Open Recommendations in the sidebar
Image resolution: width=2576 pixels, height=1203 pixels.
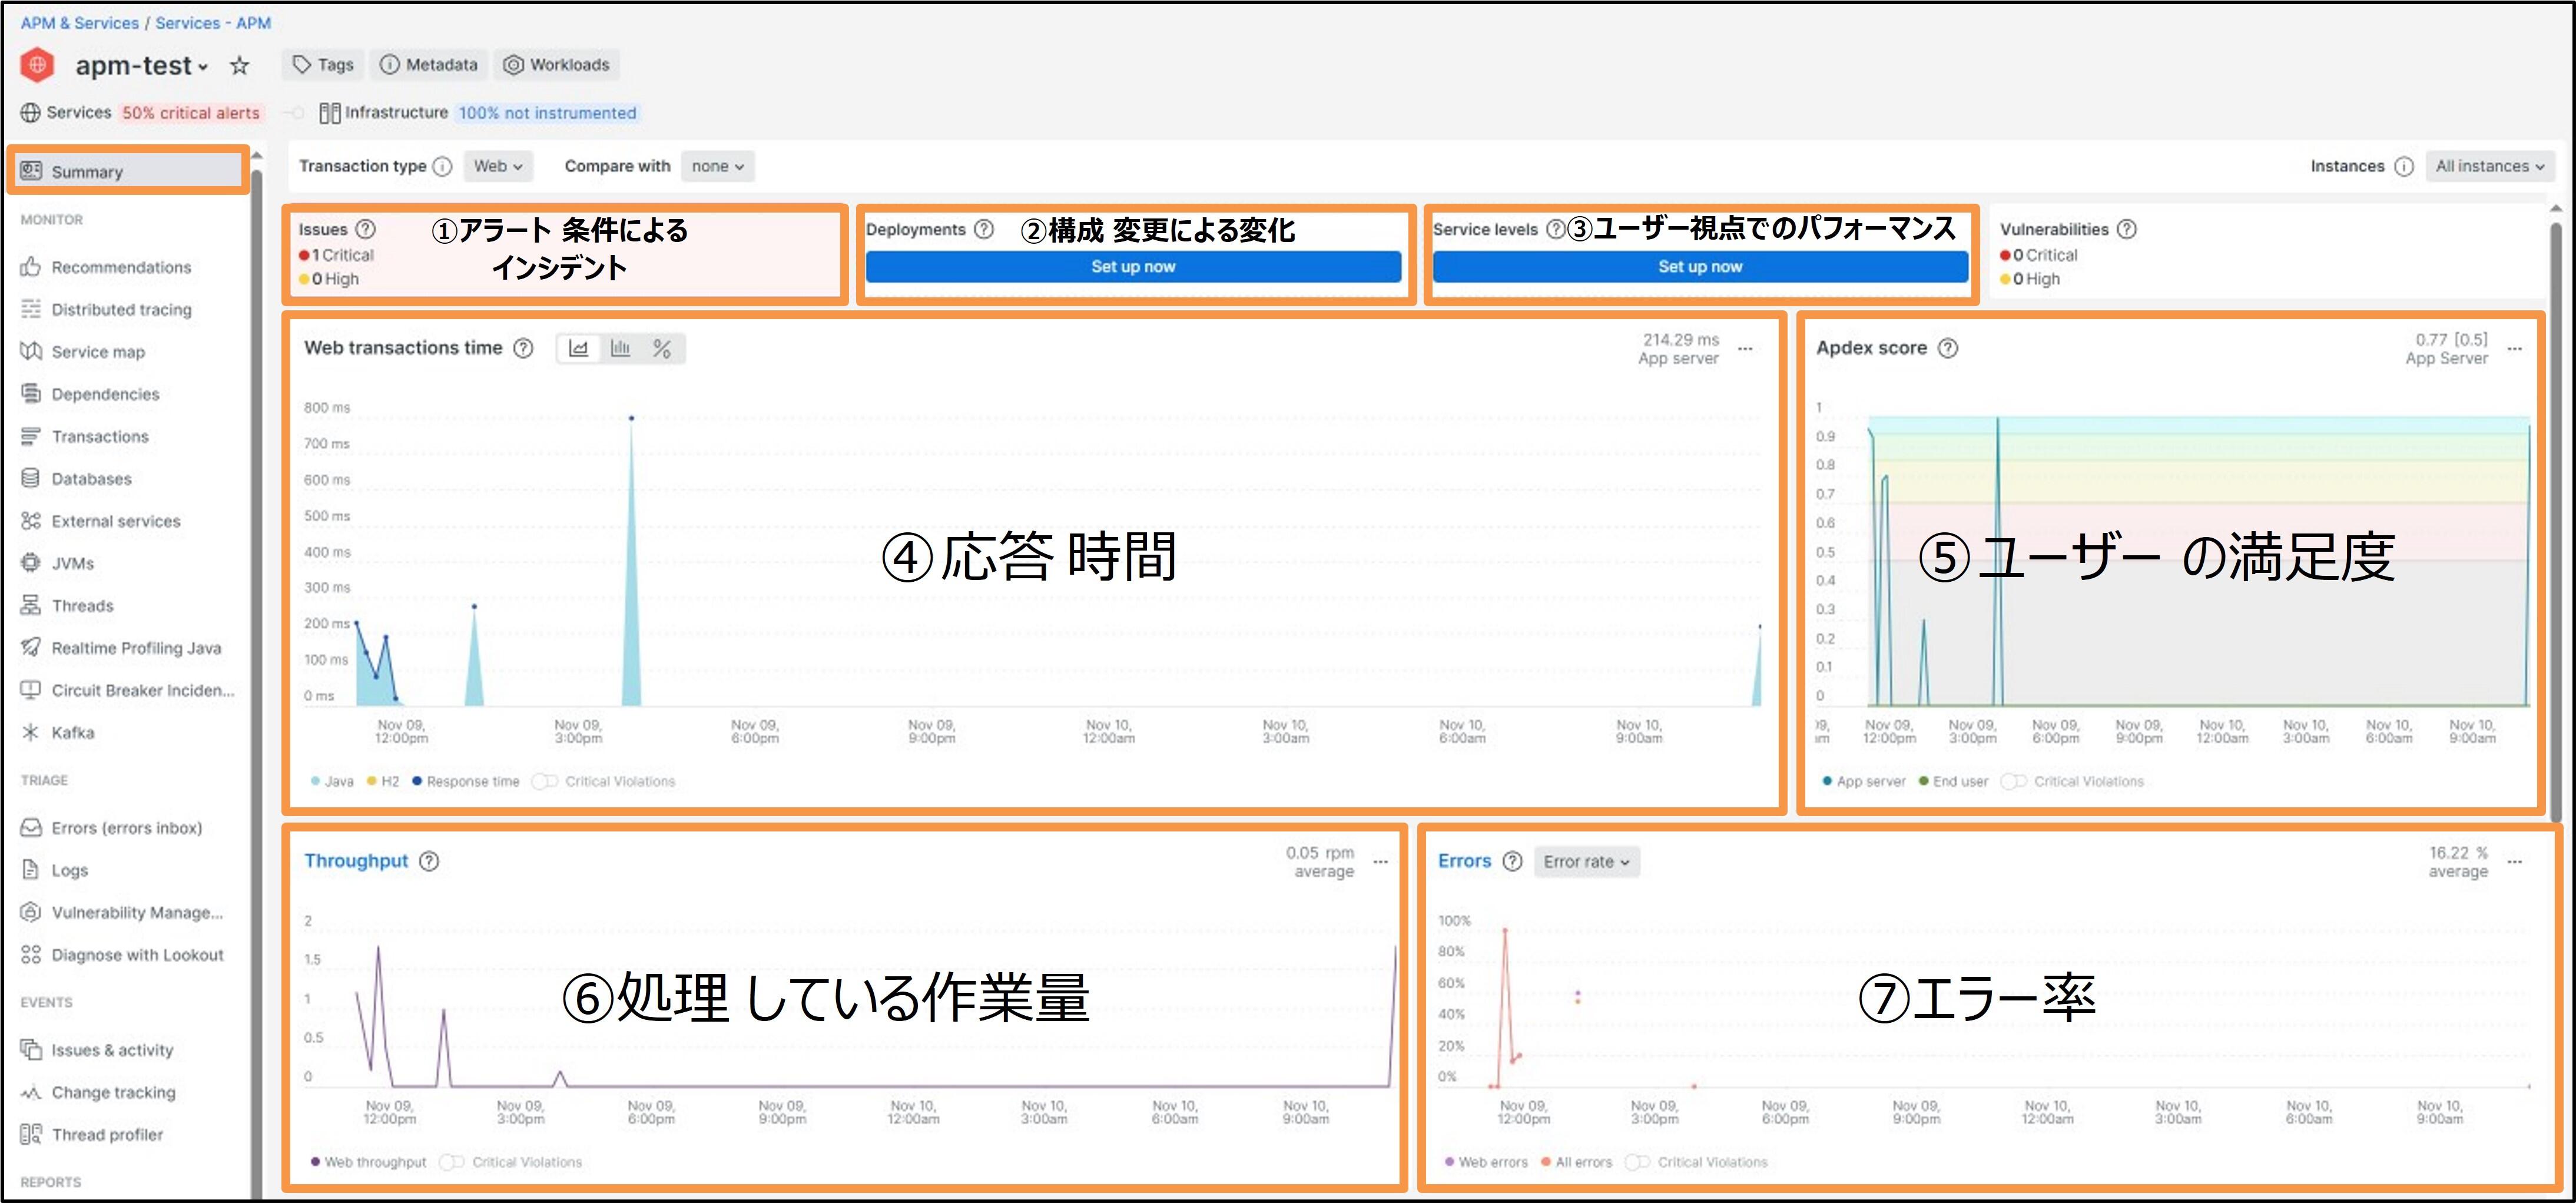pyautogui.click(x=121, y=267)
